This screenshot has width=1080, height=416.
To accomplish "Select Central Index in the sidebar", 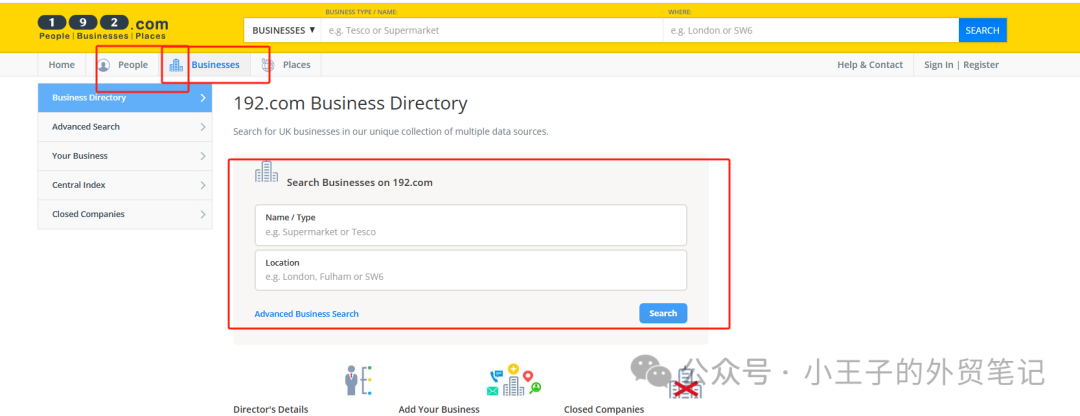I will (125, 185).
